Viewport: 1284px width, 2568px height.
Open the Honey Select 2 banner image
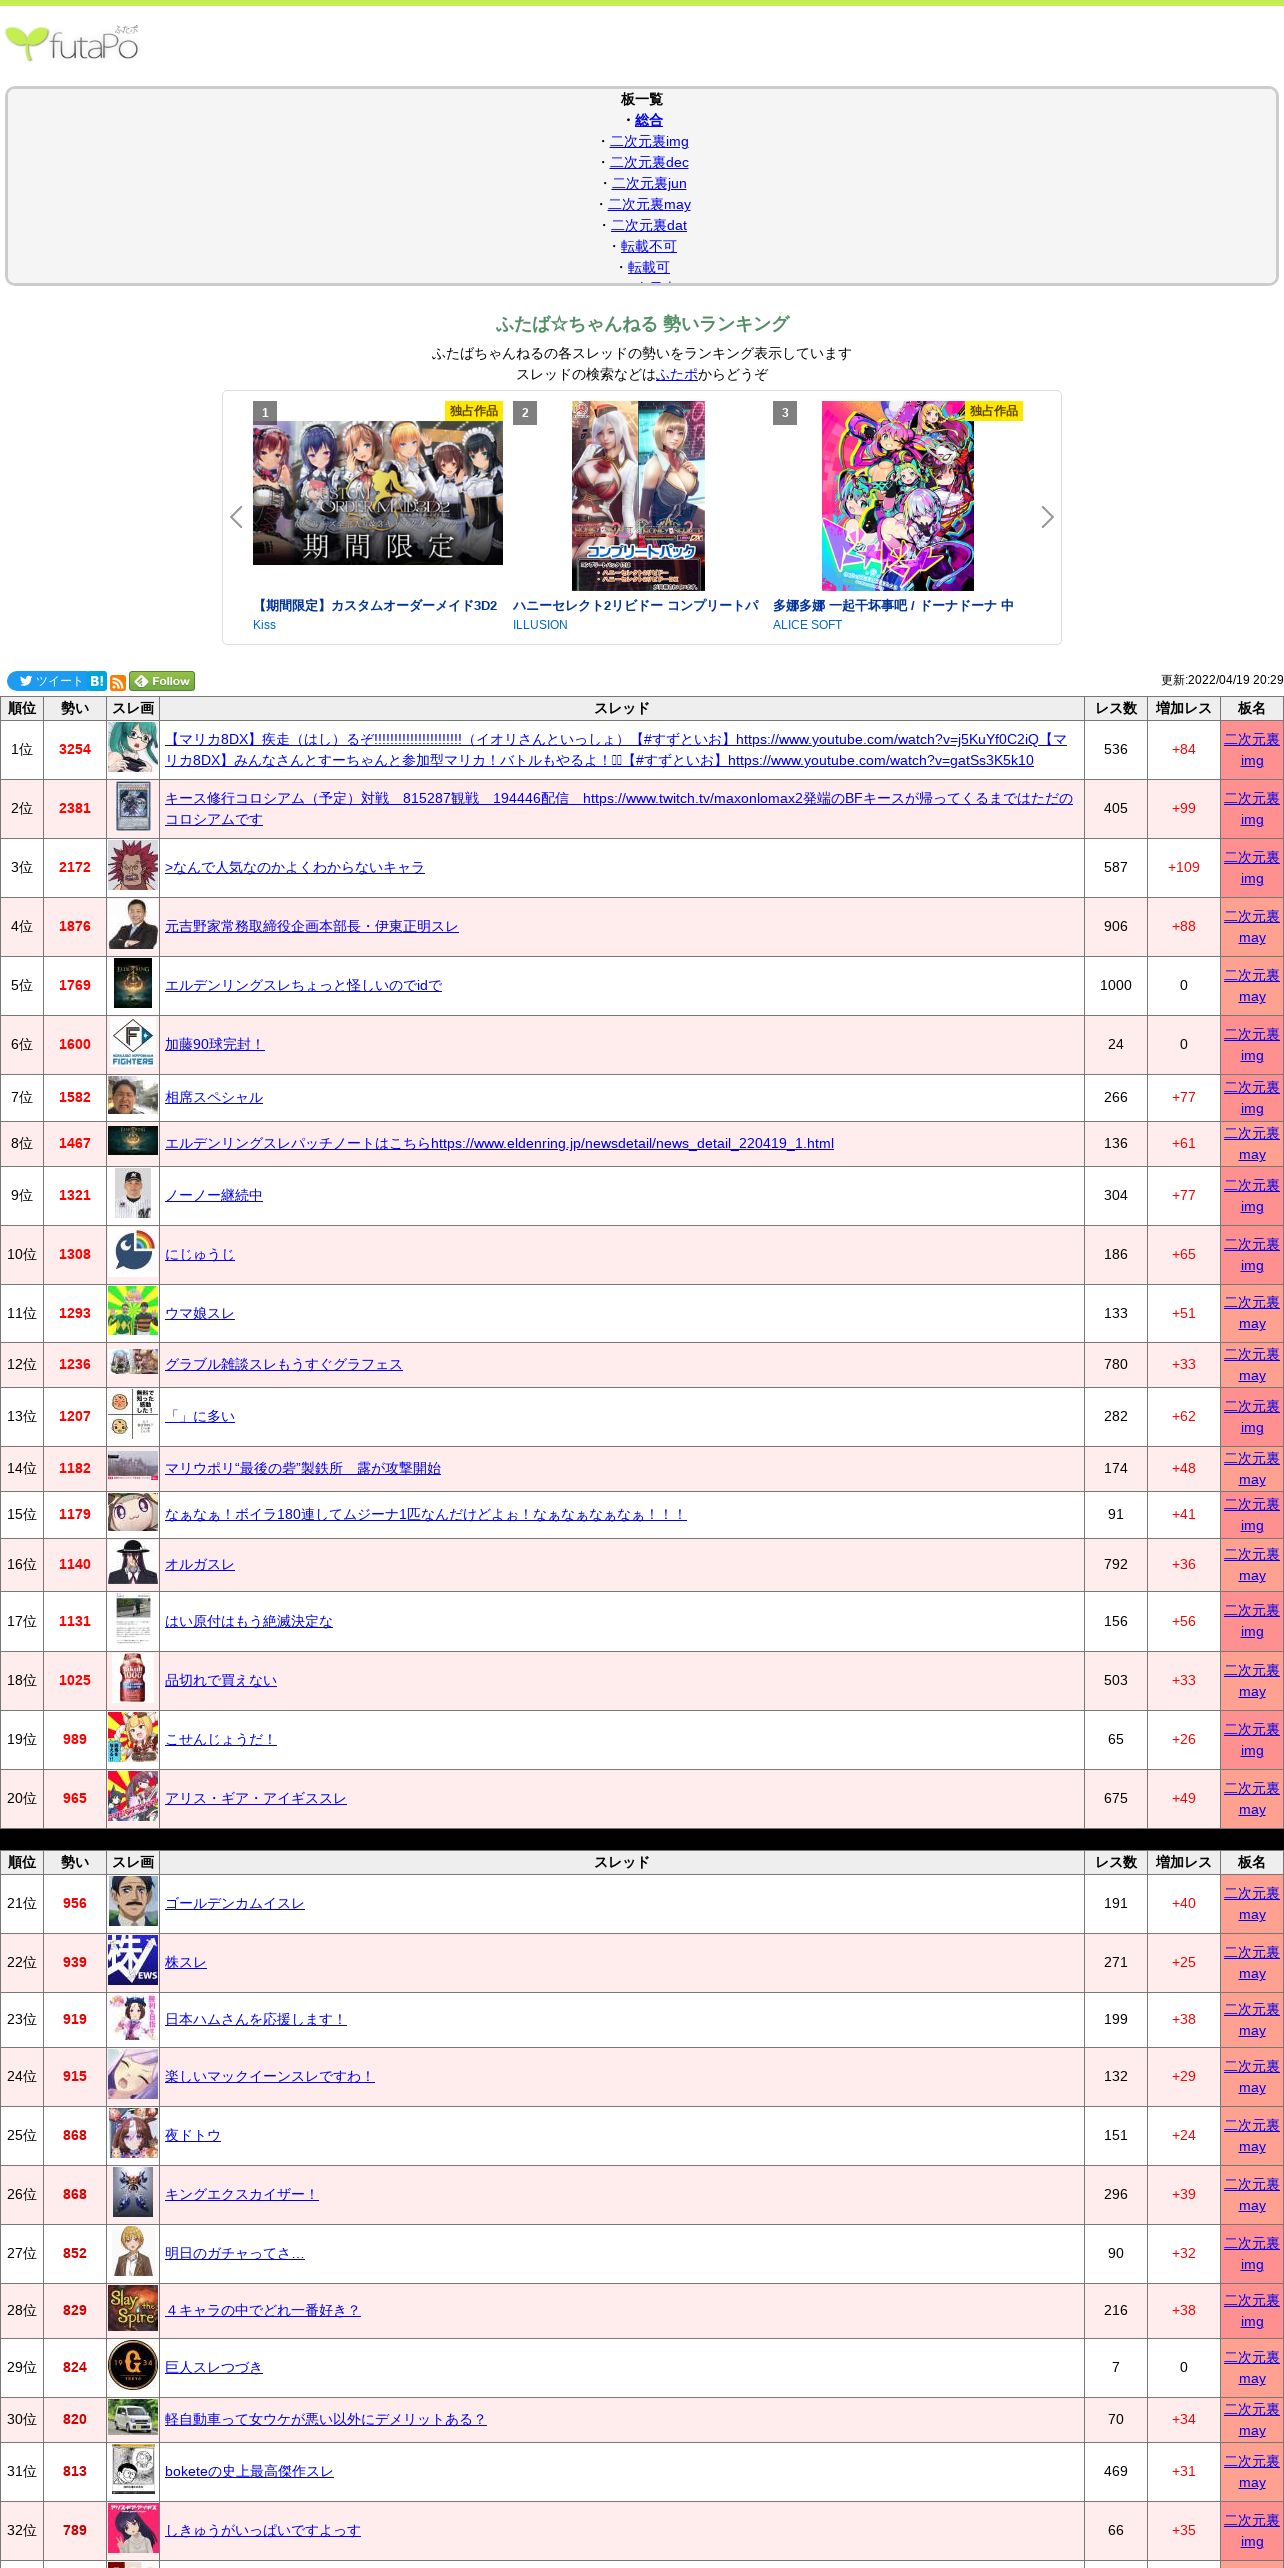click(638, 496)
